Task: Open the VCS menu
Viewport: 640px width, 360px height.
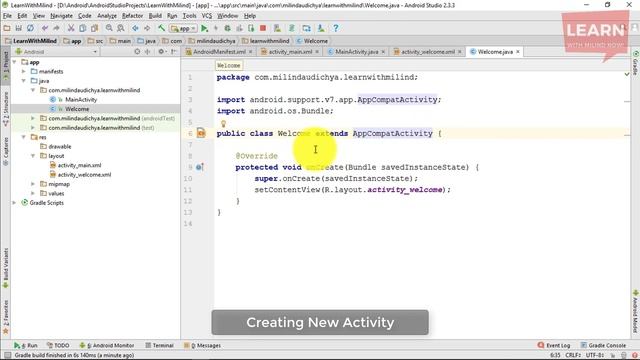Action: (207, 16)
